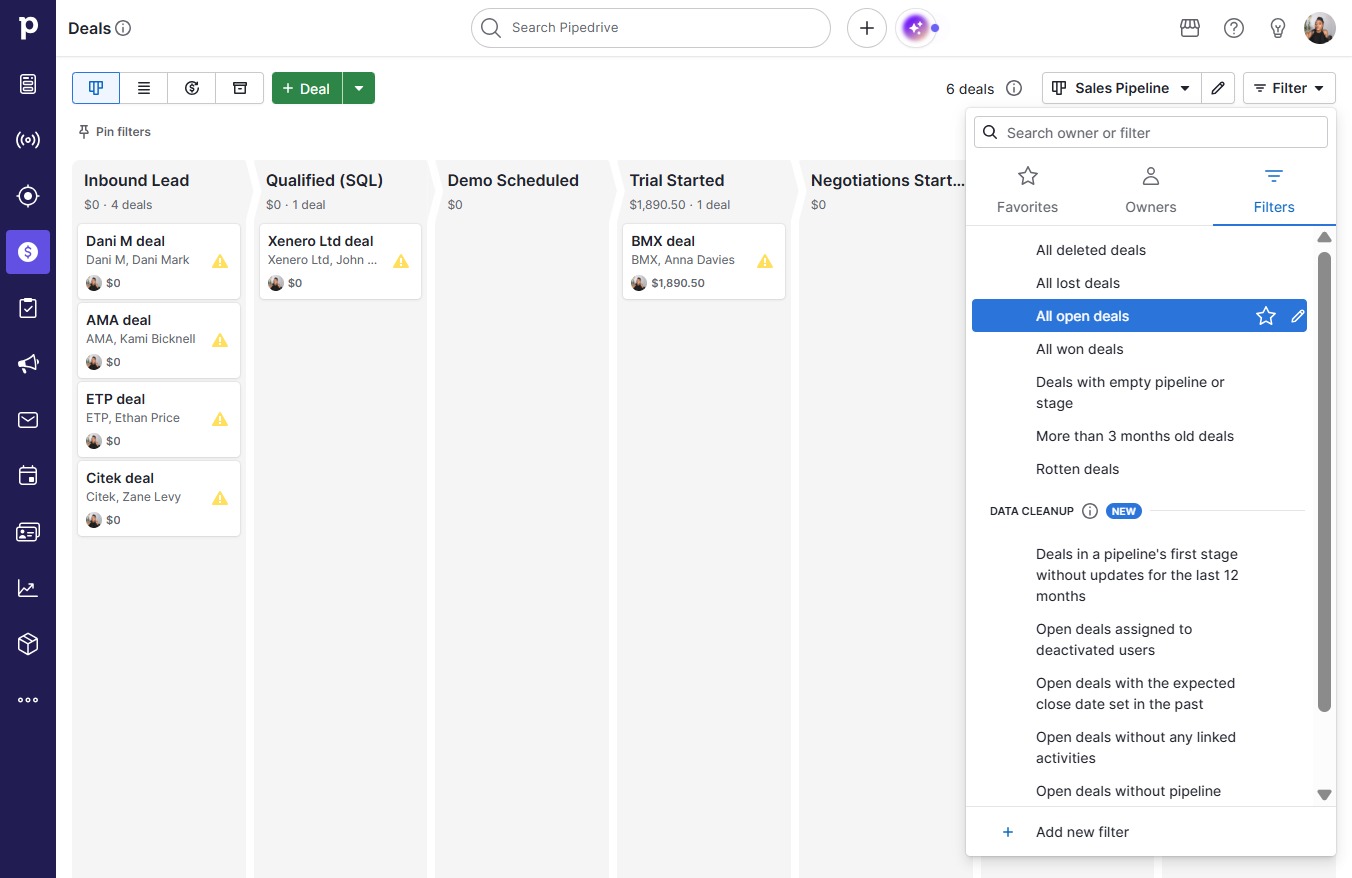Select the All won deals filter
This screenshot has height=878, width=1352.
[1139, 349]
